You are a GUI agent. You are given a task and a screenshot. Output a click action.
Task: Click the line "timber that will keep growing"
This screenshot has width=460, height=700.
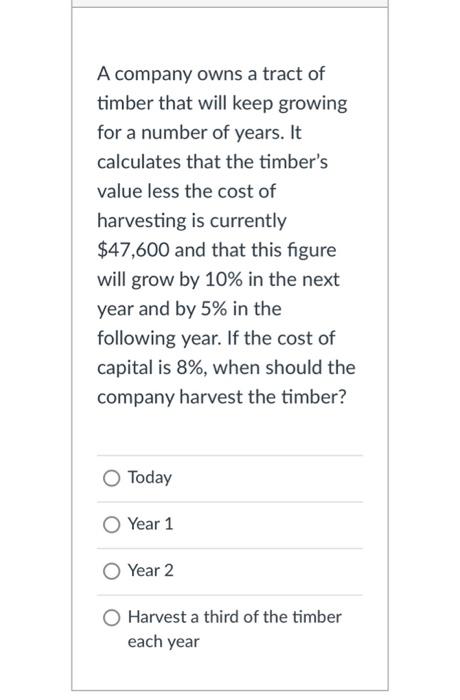[x=222, y=104]
